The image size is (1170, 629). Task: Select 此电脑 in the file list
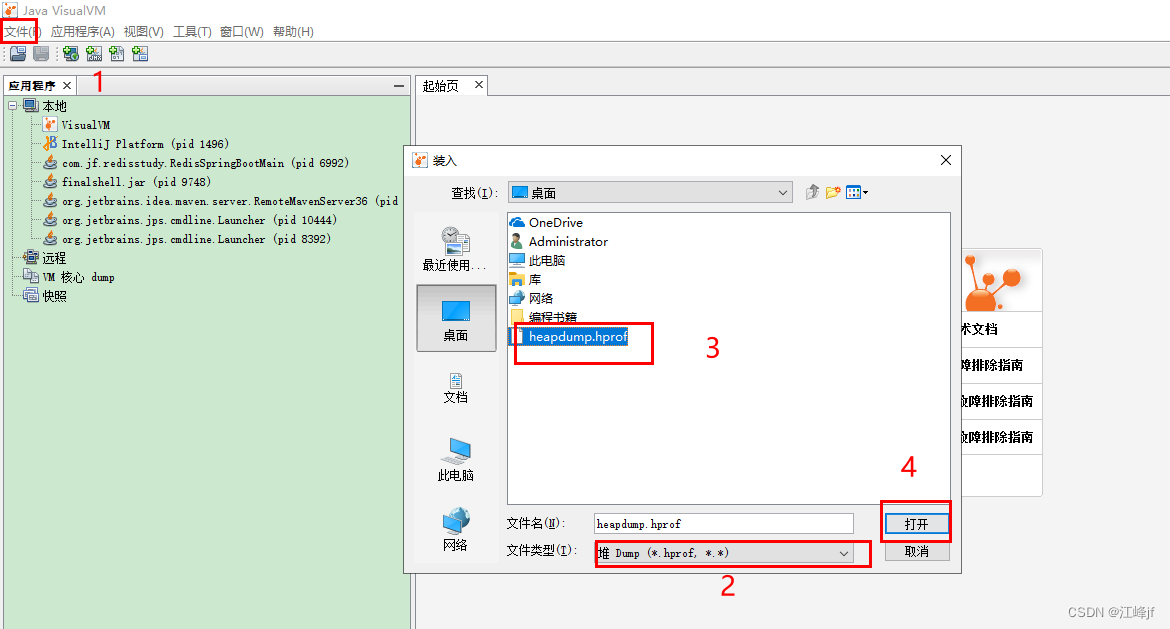(536, 260)
